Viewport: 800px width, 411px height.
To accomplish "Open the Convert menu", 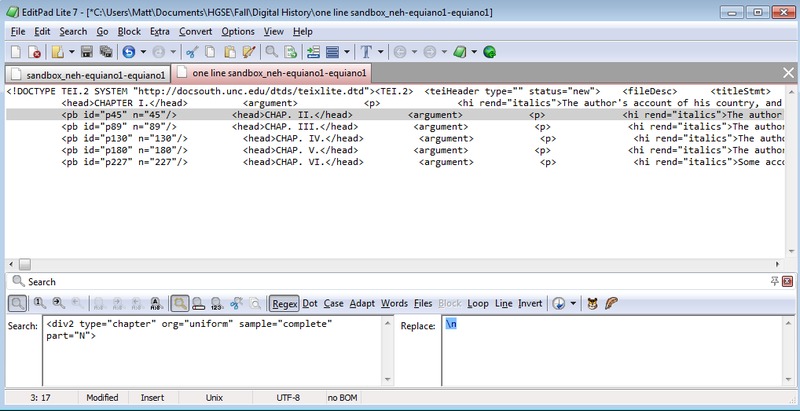I will (195, 32).
